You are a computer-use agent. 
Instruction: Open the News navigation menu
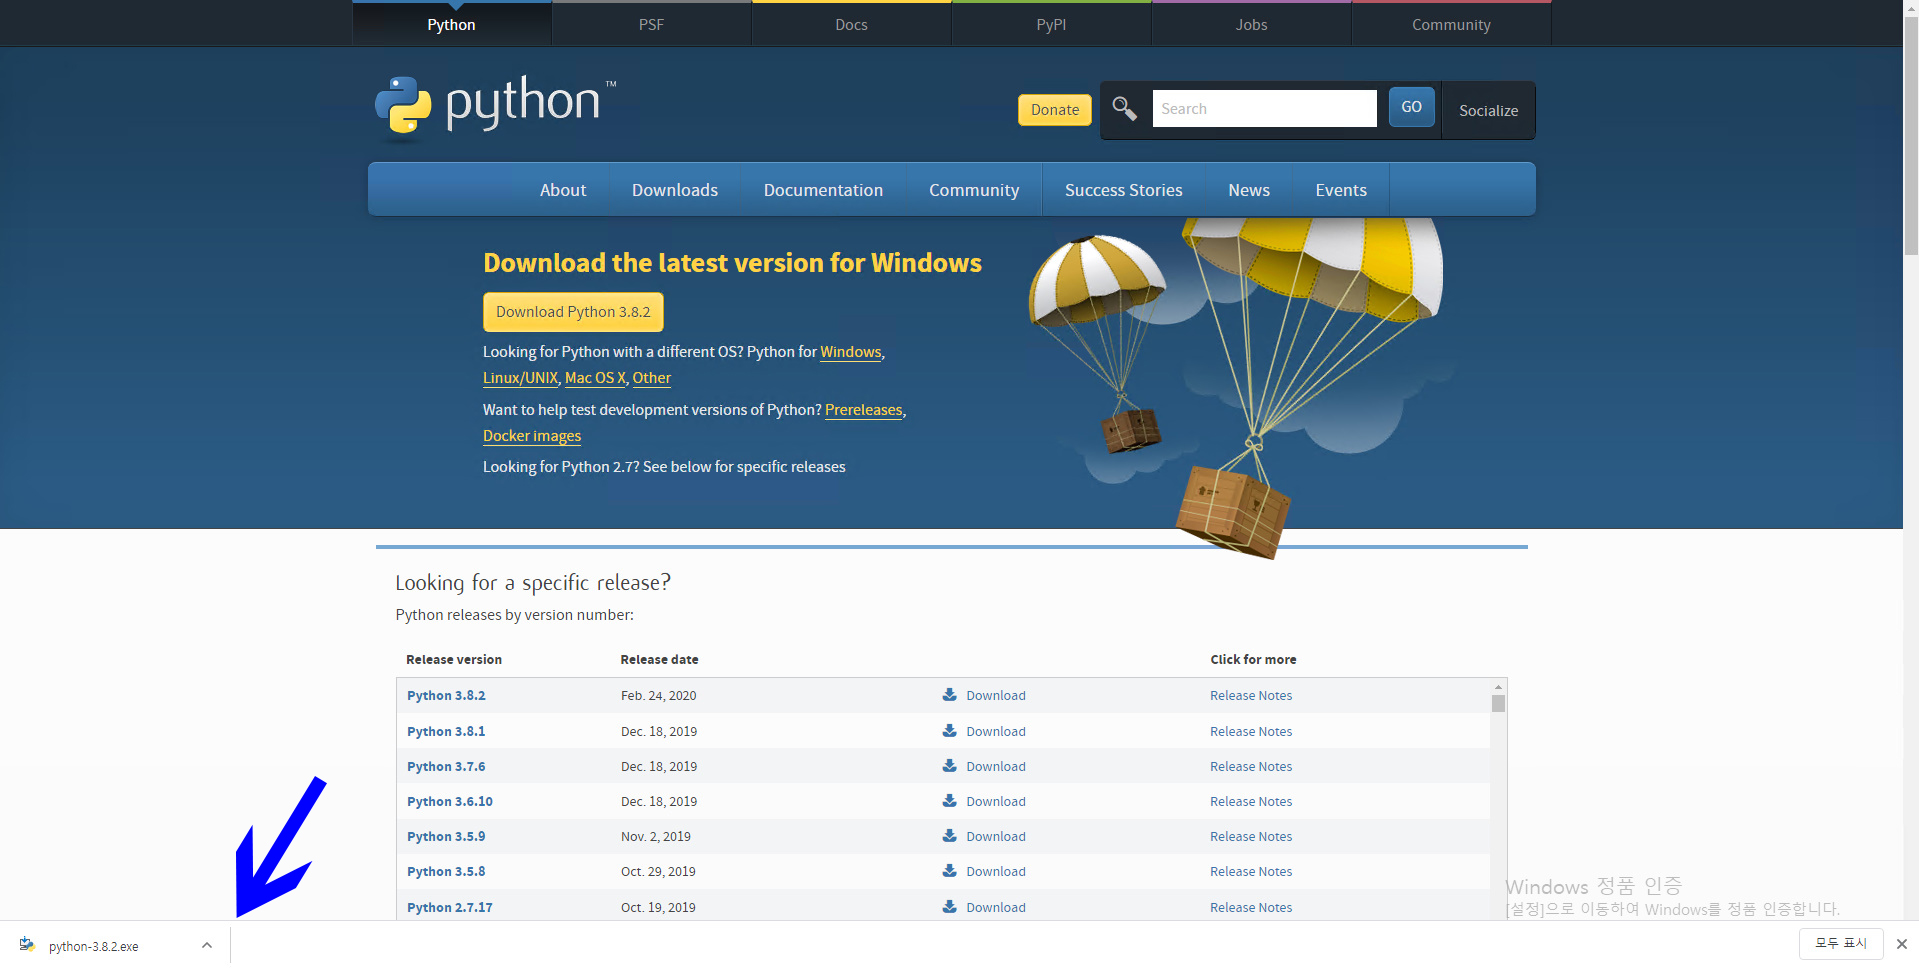pyautogui.click(x=1249, y=190)
